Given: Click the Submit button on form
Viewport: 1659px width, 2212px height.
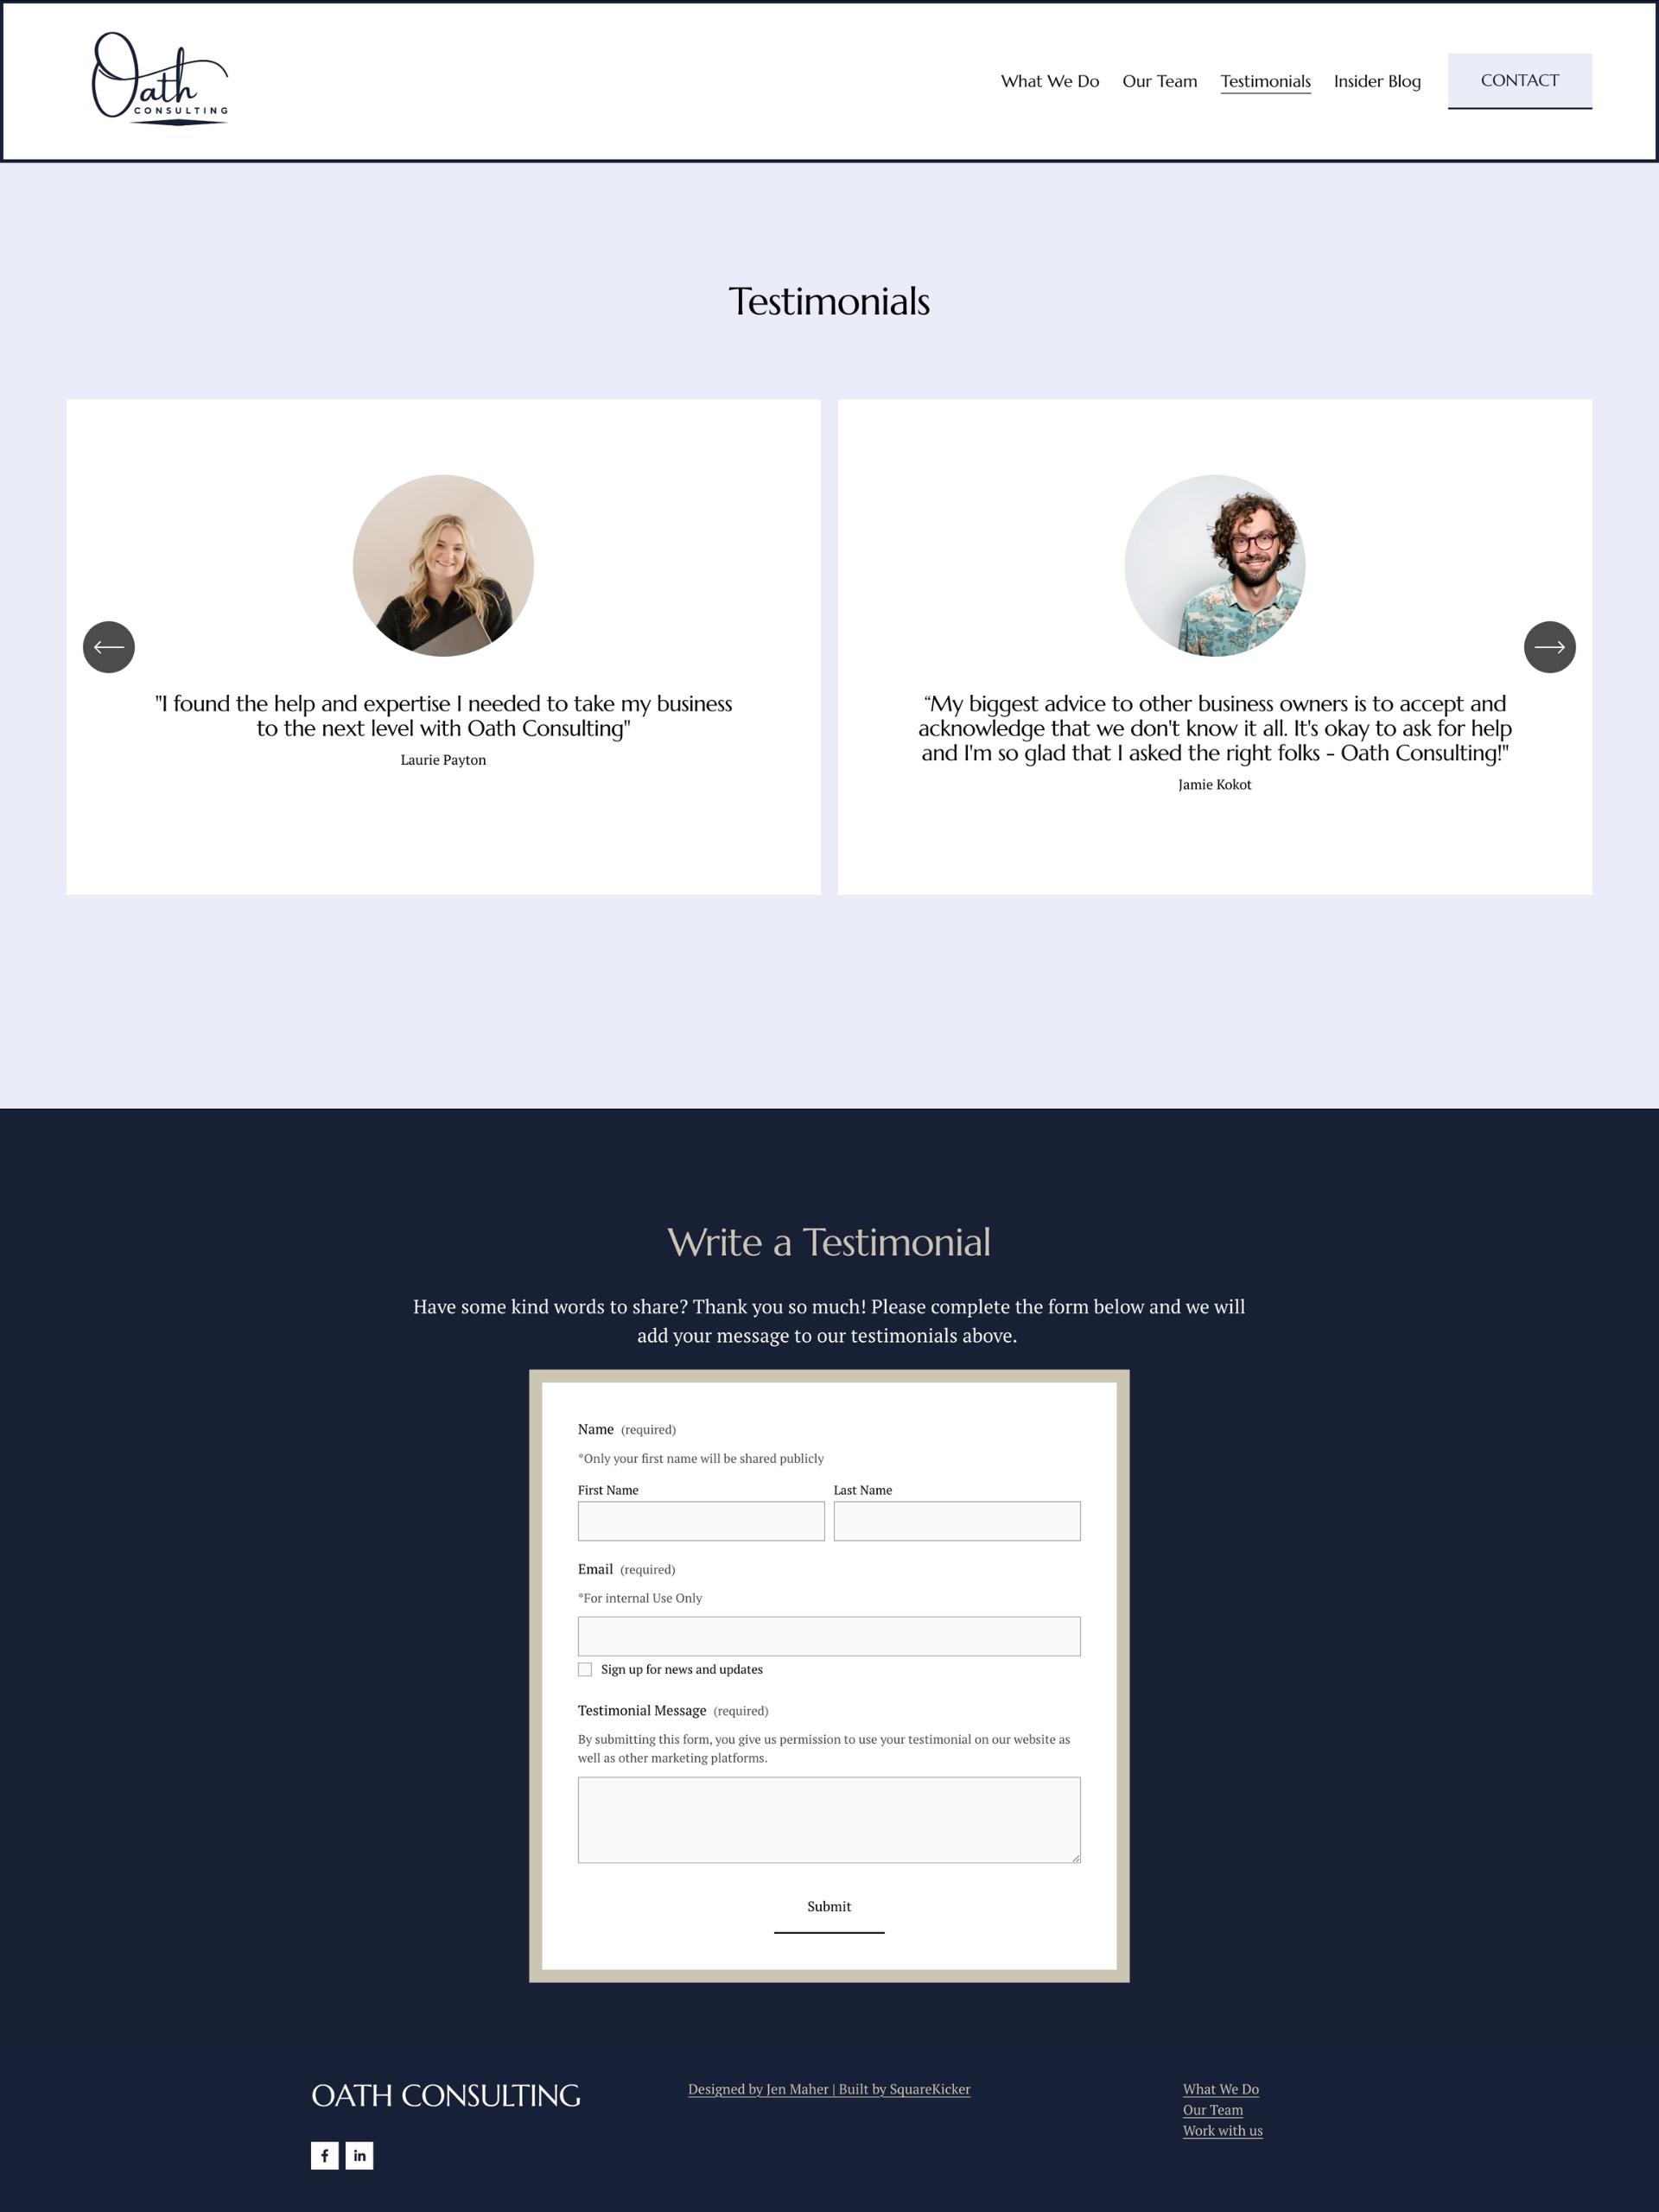Looking at the screenshot, I should pos(828,1905).
